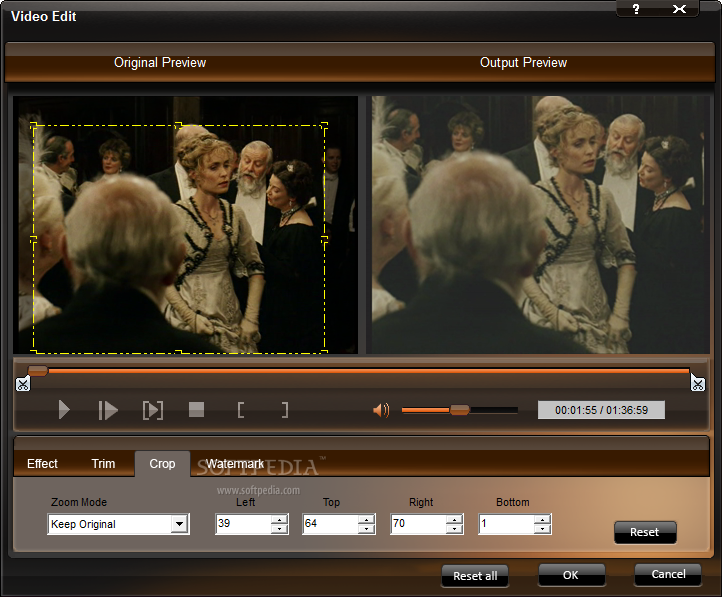Click the Reset button in Crop panel
Screen dimensions: 722x597
[645, 532]
